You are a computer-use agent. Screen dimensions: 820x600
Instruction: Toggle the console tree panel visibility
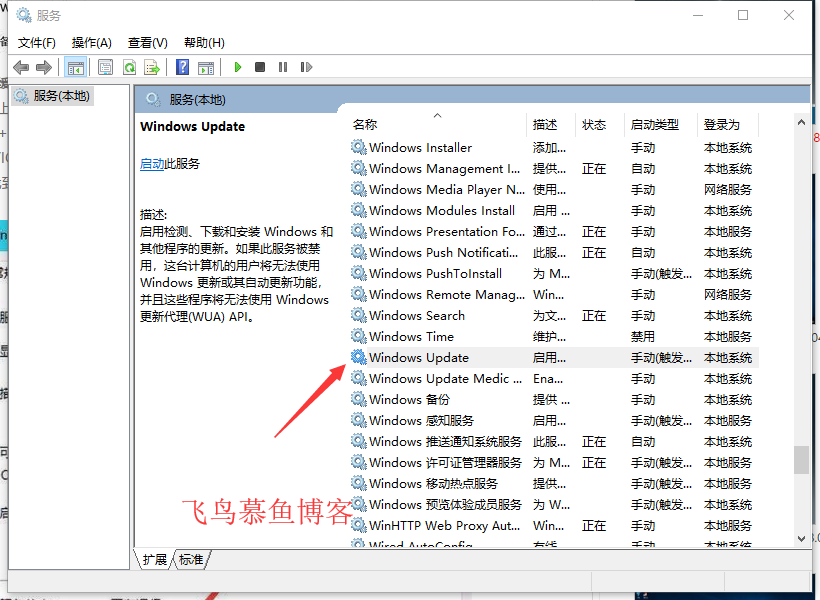(75, 67)
